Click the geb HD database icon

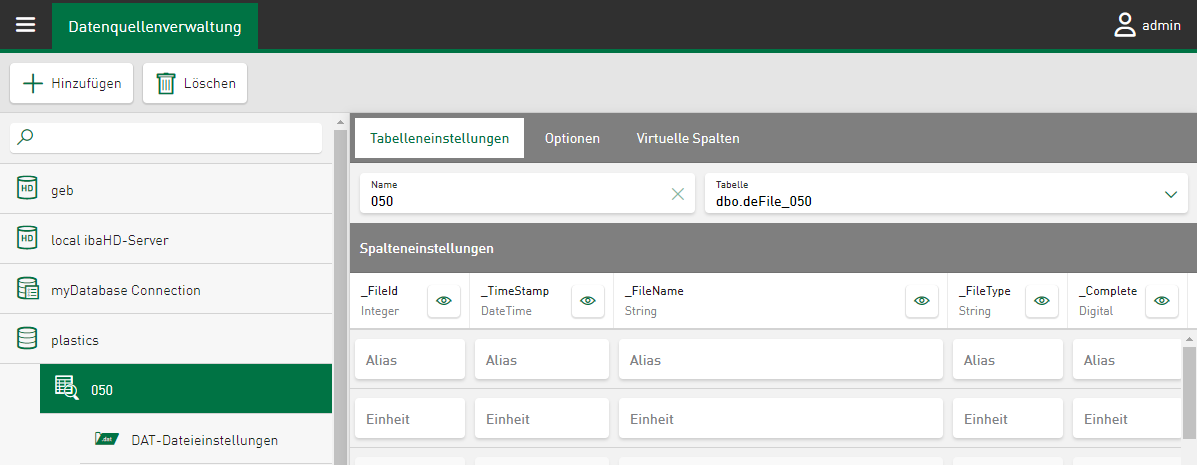(27, 189)
